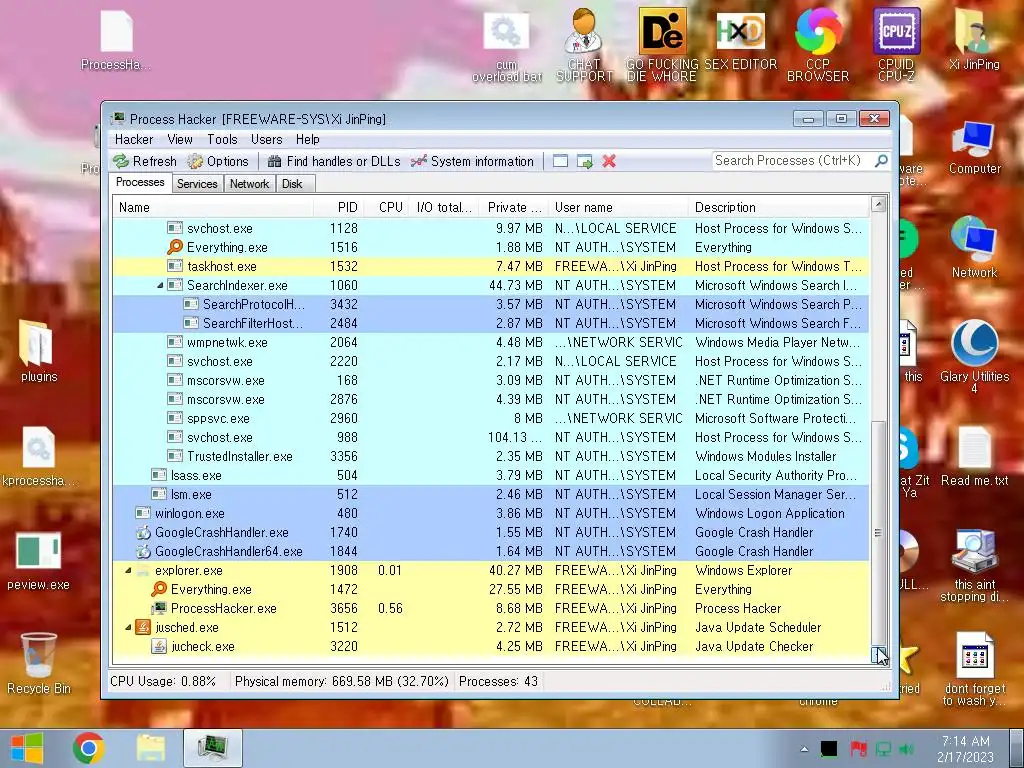Image resolution: width=1024 pixels, height=768 pixels.
Task: Open System information window
Action: (472, 161)
